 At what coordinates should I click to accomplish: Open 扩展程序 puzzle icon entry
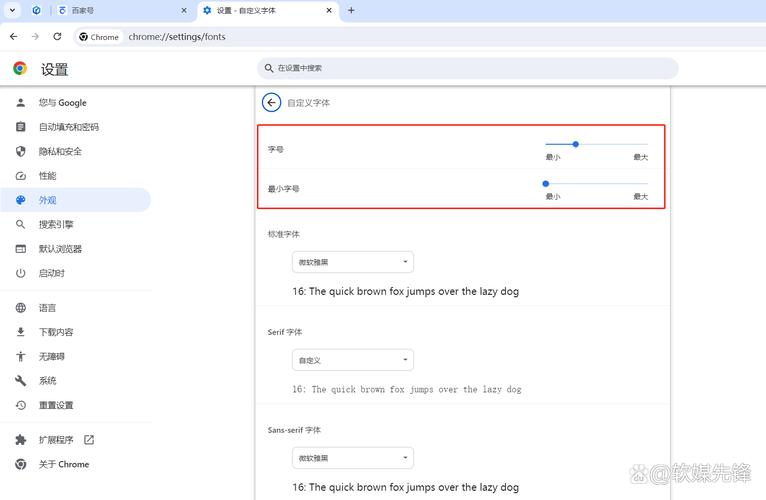click(20, 440)
